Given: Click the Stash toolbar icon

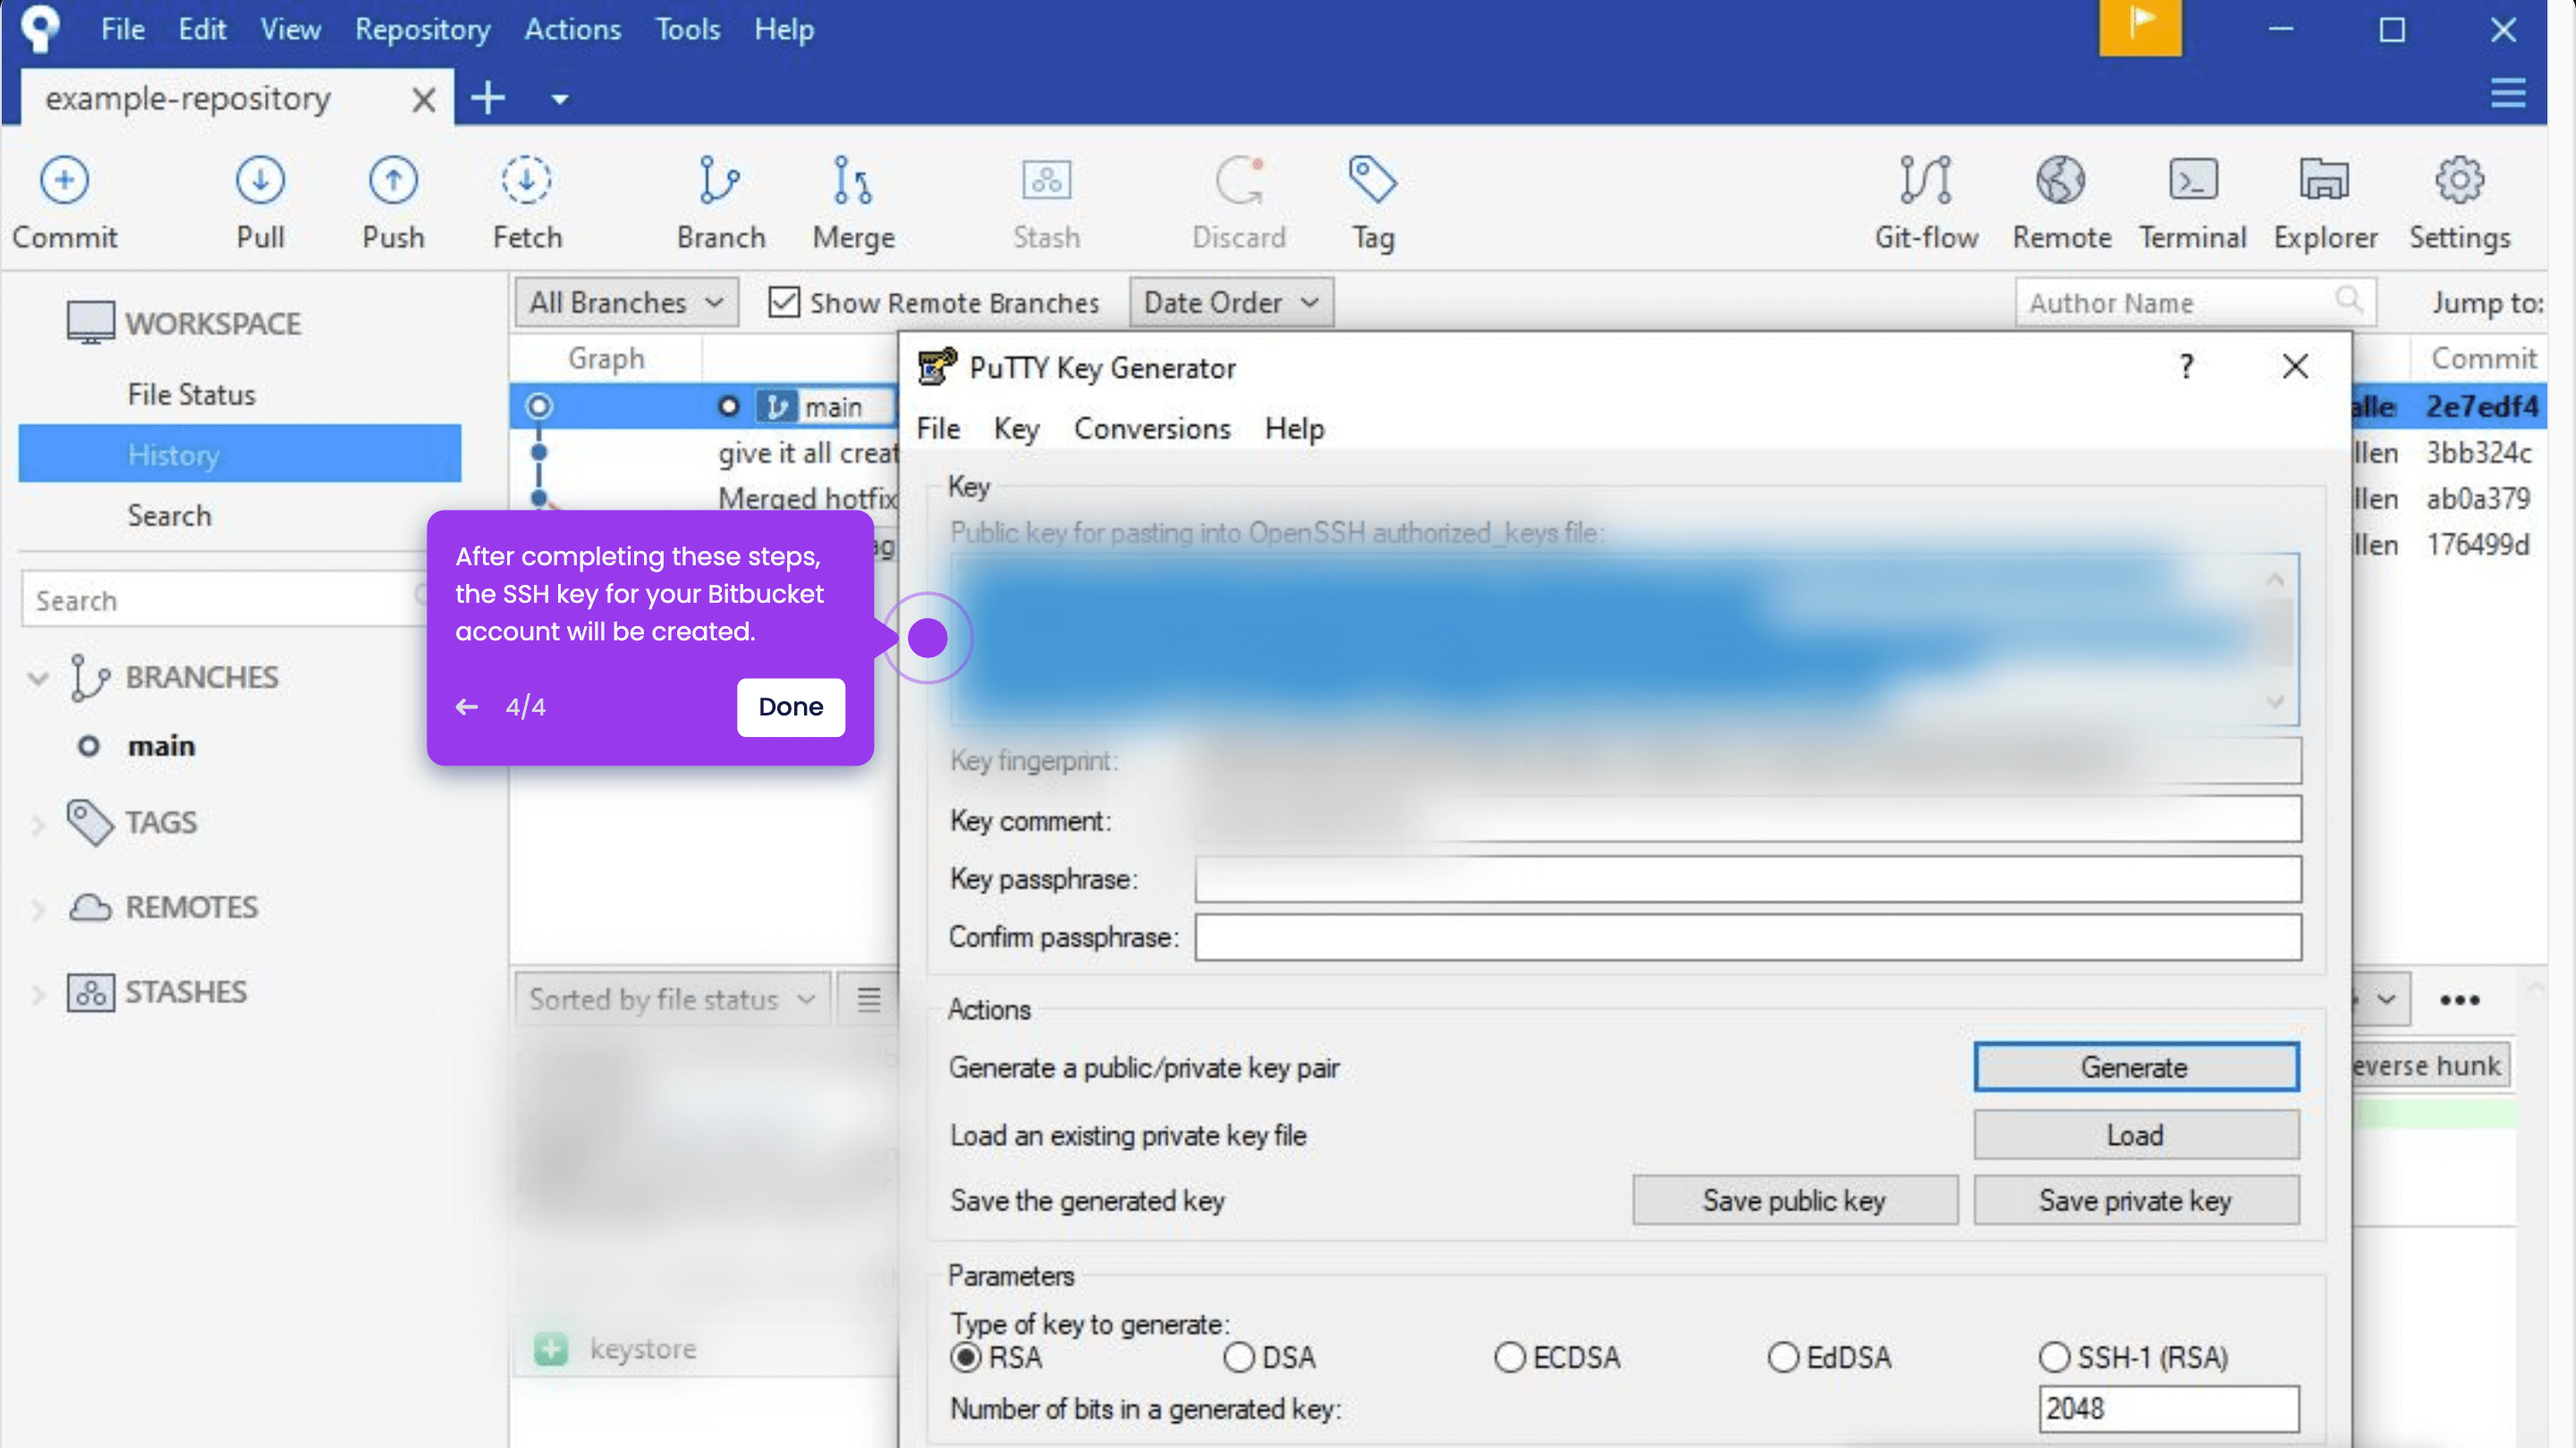Looking at the screenshot, I should (x=1046, y=181).
